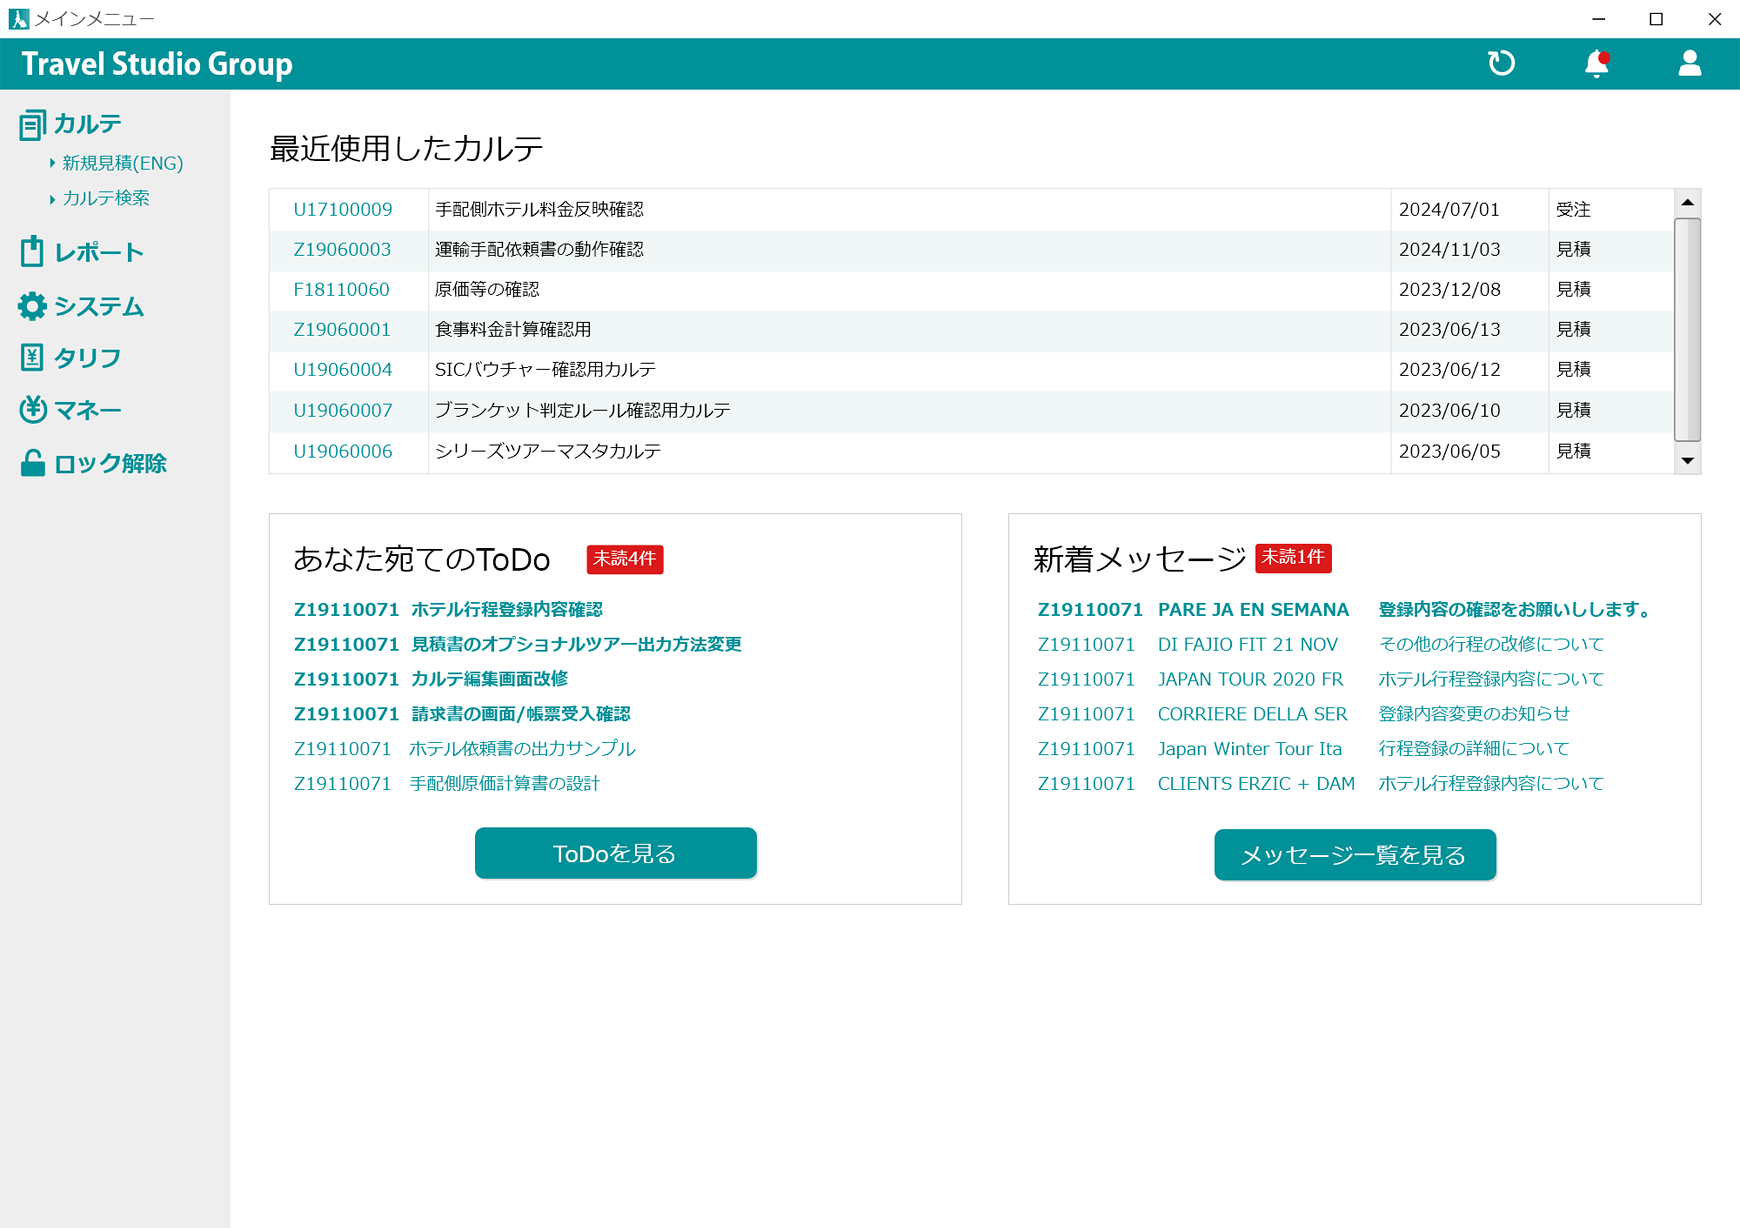Open message DI FAJIO FIT 21 NOV
The width and height of the screenshot is (1740, 1228).
pos(1248,645)
